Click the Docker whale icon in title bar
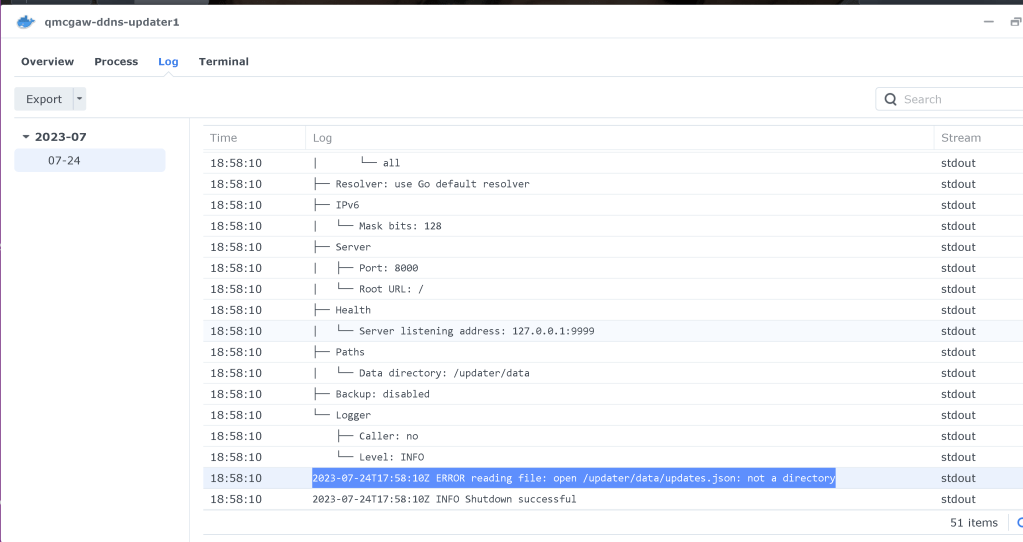The image size is (1023, 542). click(25, 22)
